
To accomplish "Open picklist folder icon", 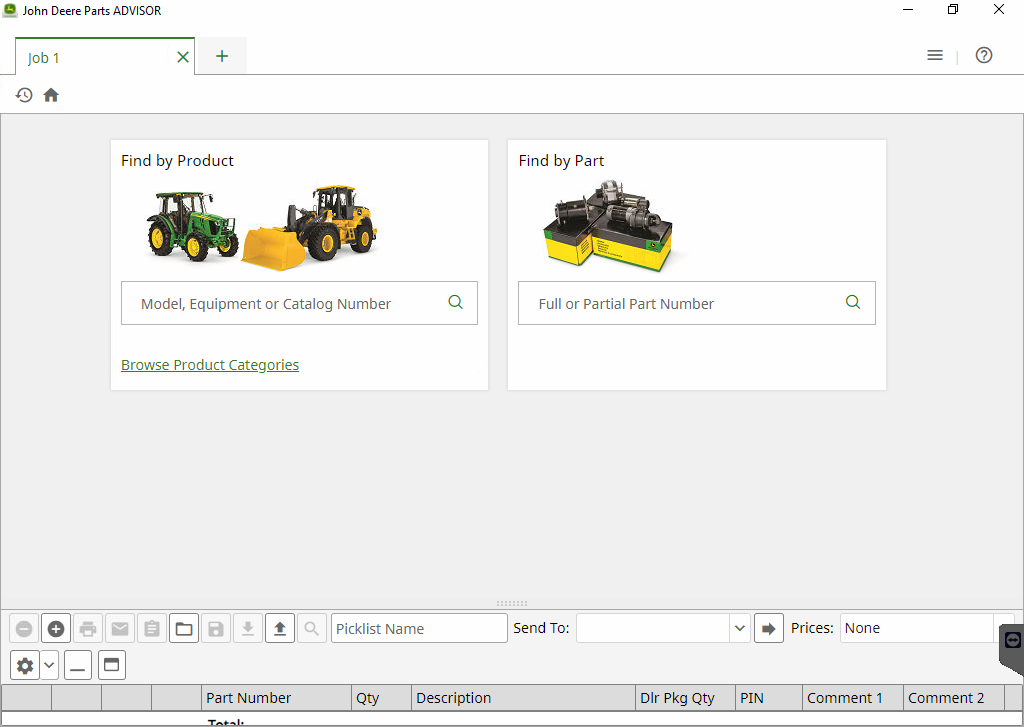I will [x=184, y=629].
